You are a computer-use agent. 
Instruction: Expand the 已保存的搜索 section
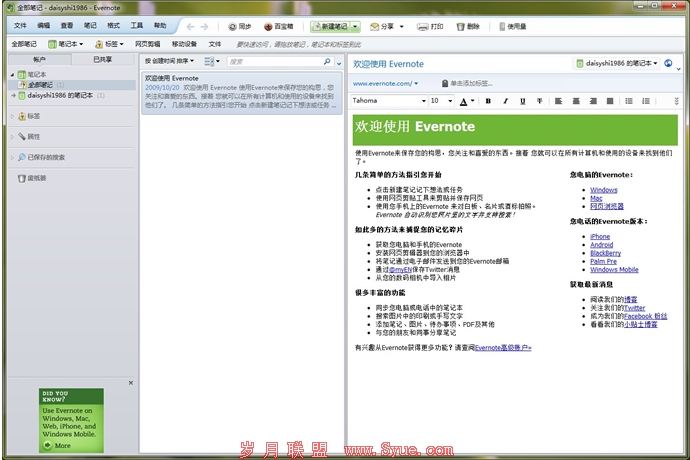[x=12, y=157]
